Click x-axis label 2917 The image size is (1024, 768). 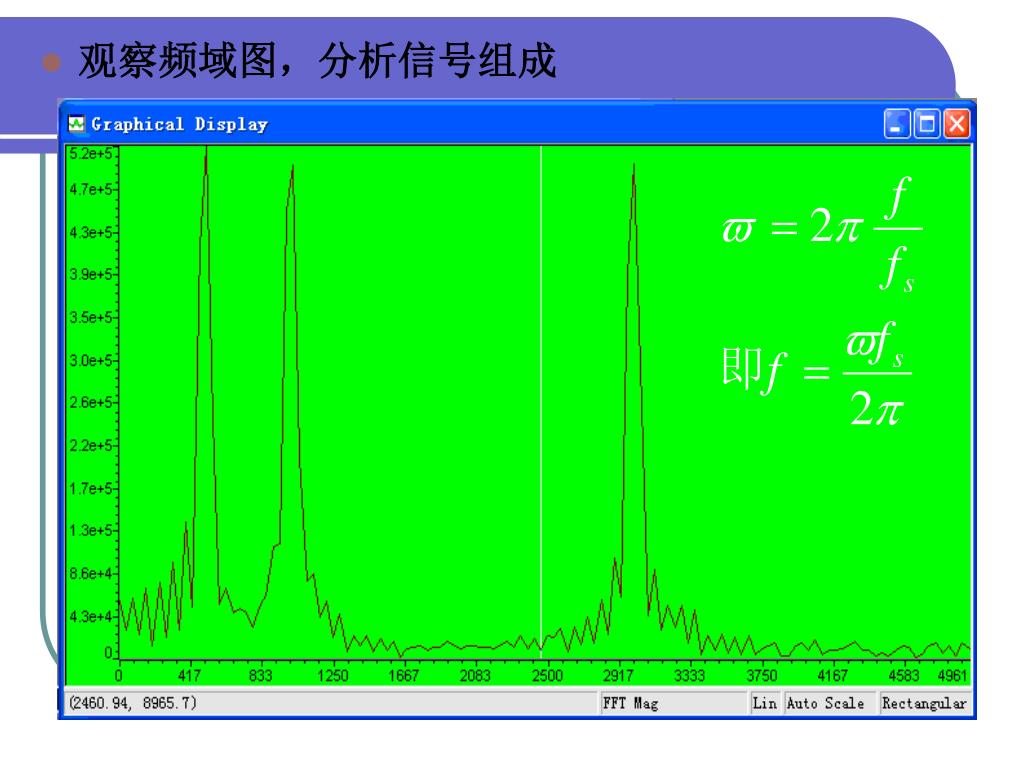(618, 675)
